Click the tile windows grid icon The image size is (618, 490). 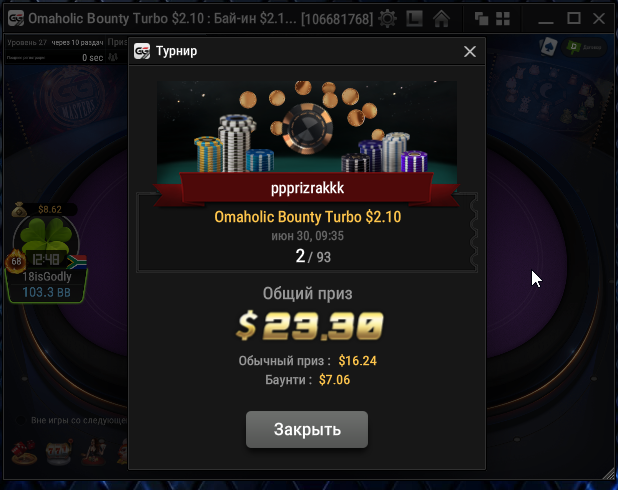[x=503, y=19]
